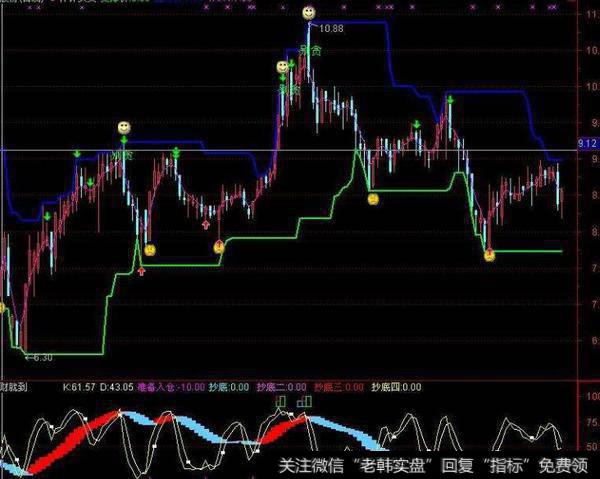Click the smiley face above the 10.88 peak
The image size is (600, 479).
[308, 13]
